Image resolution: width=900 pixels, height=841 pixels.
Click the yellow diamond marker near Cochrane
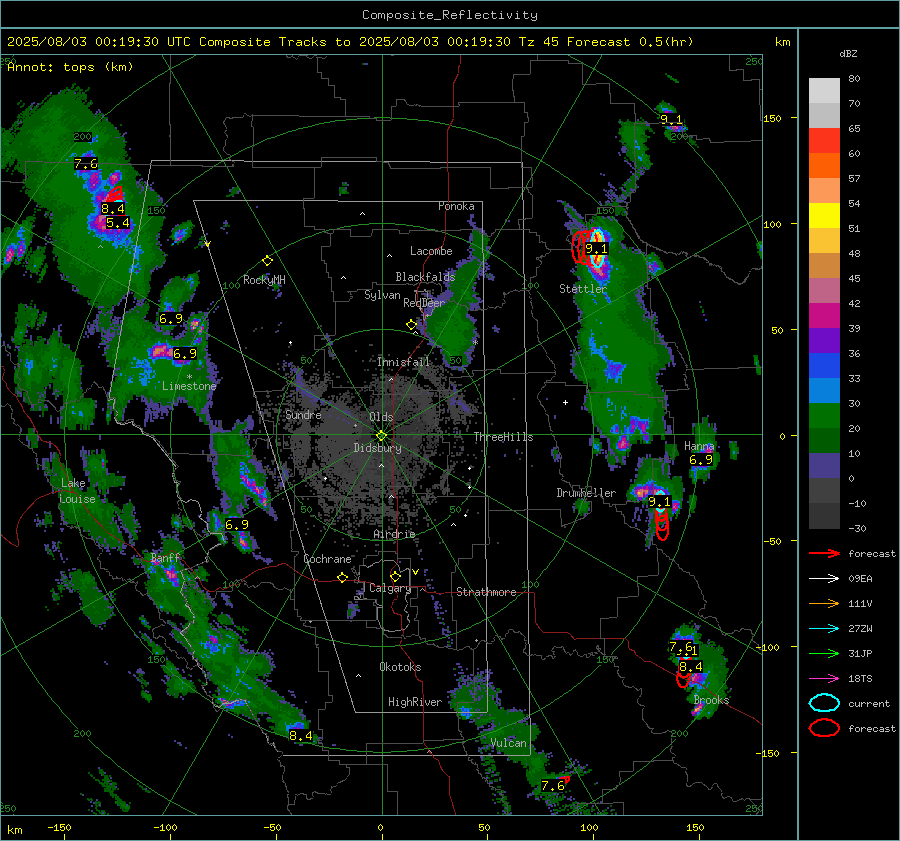pyautogui.click(x=342, y=577)
